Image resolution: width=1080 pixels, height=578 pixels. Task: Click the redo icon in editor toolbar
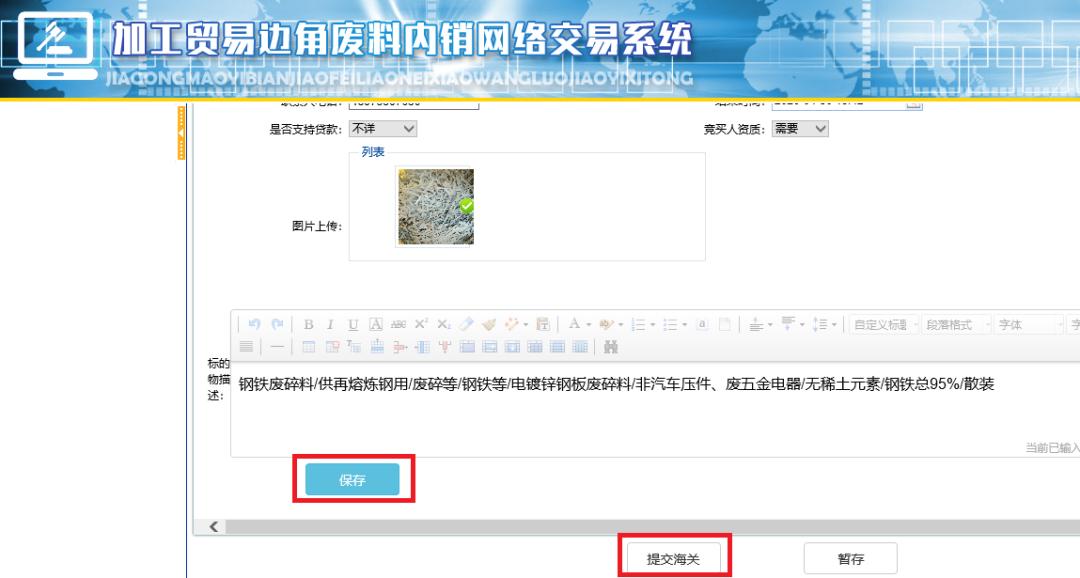point(277,324)
